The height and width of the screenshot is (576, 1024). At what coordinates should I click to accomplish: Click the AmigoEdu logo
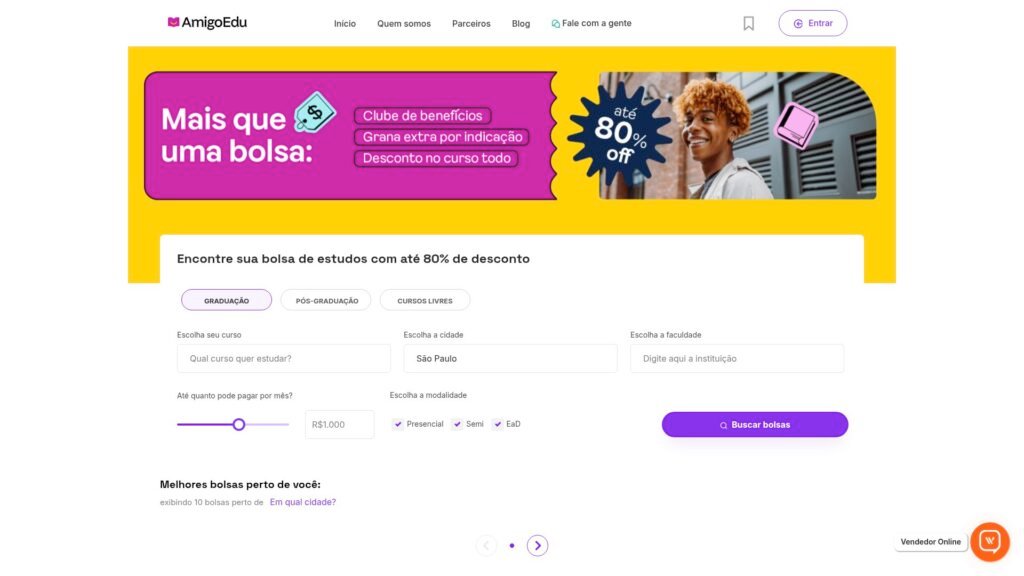click(207, 23)
